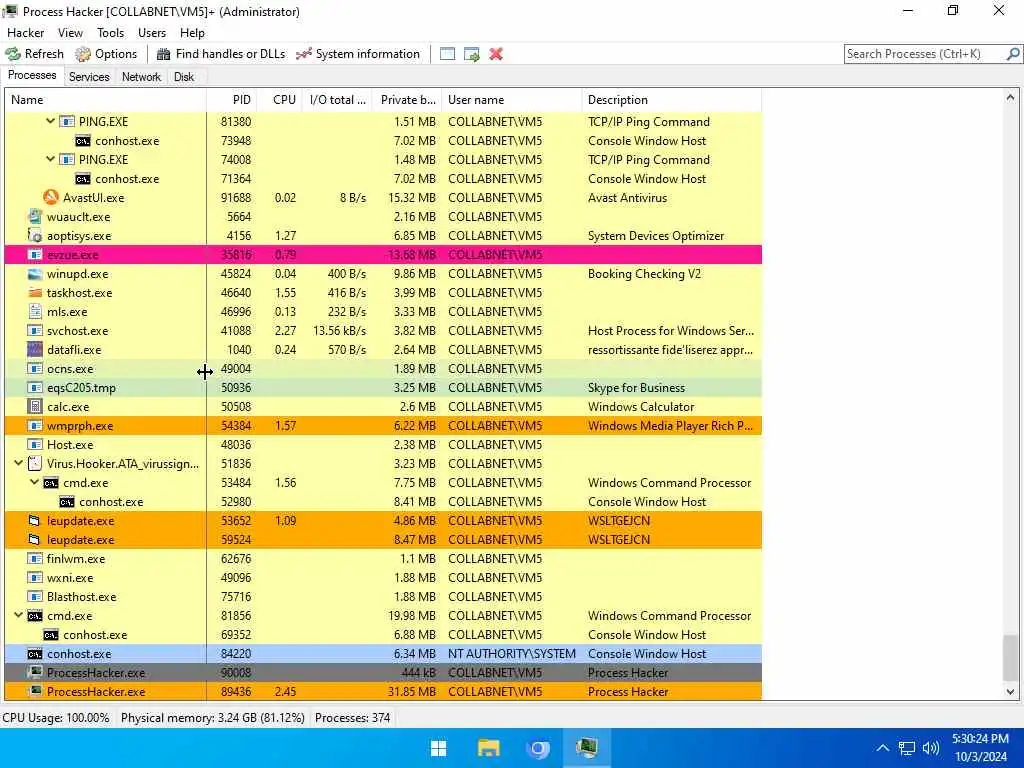Collapse cmd.exe PID 53484 node
Image resolution: width=1024 pixels, height=768 pixels.
coord(35,482)
